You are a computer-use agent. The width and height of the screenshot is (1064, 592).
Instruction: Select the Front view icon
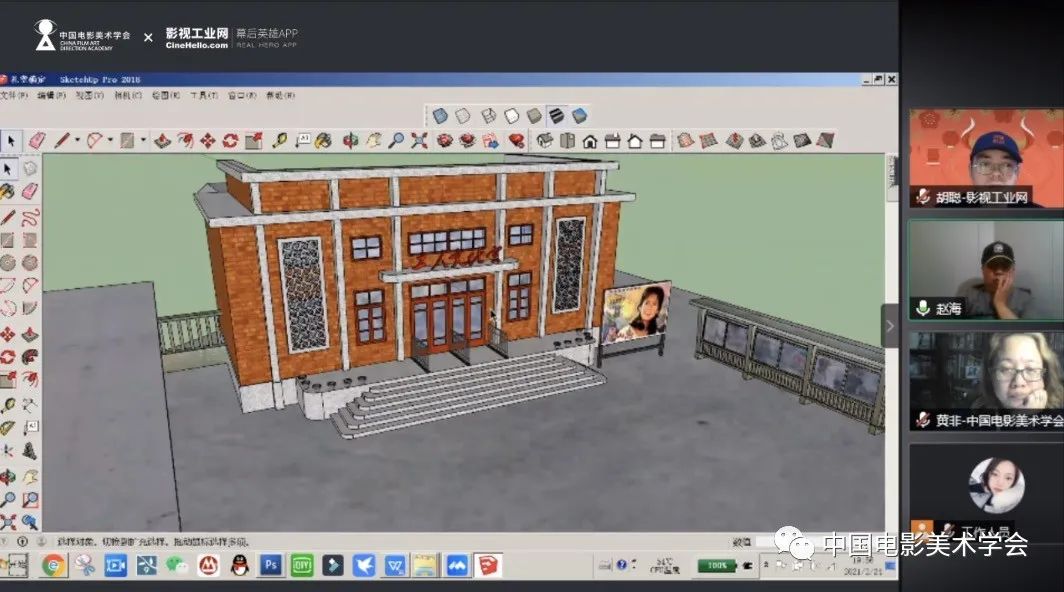pyautogui.click(x=590, y=141)
